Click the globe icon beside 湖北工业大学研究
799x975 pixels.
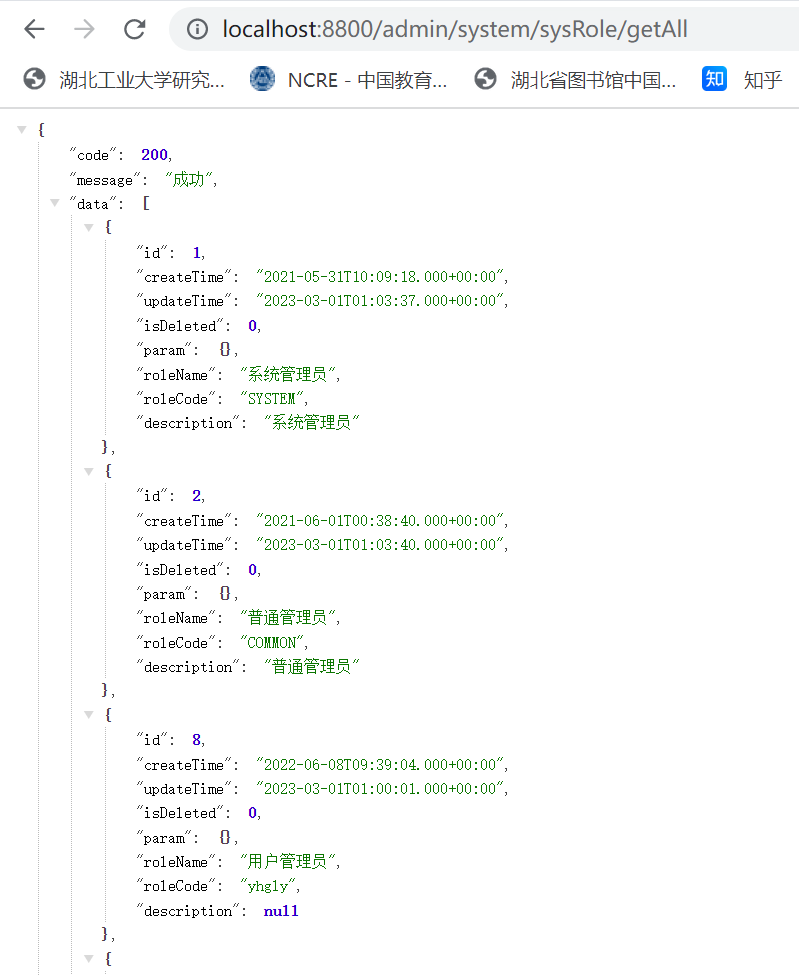[34, 79]
